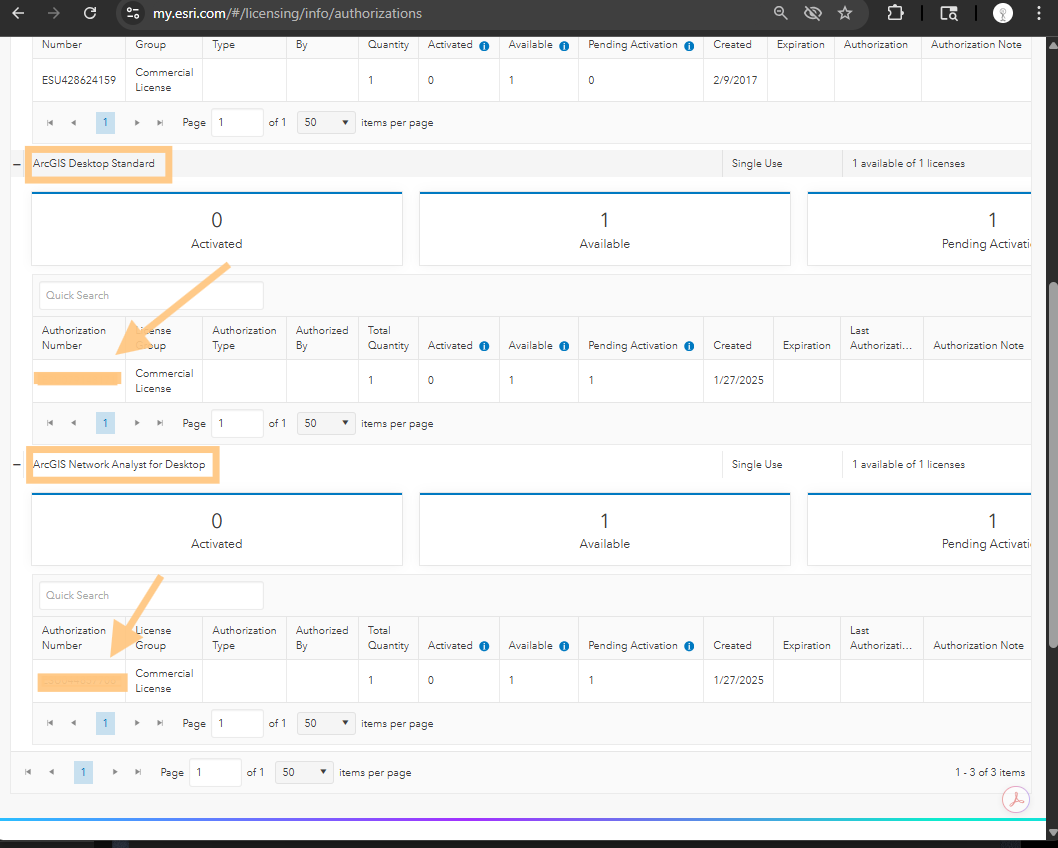Click the Created column header in Desktop Standard table

click(732, 346)
